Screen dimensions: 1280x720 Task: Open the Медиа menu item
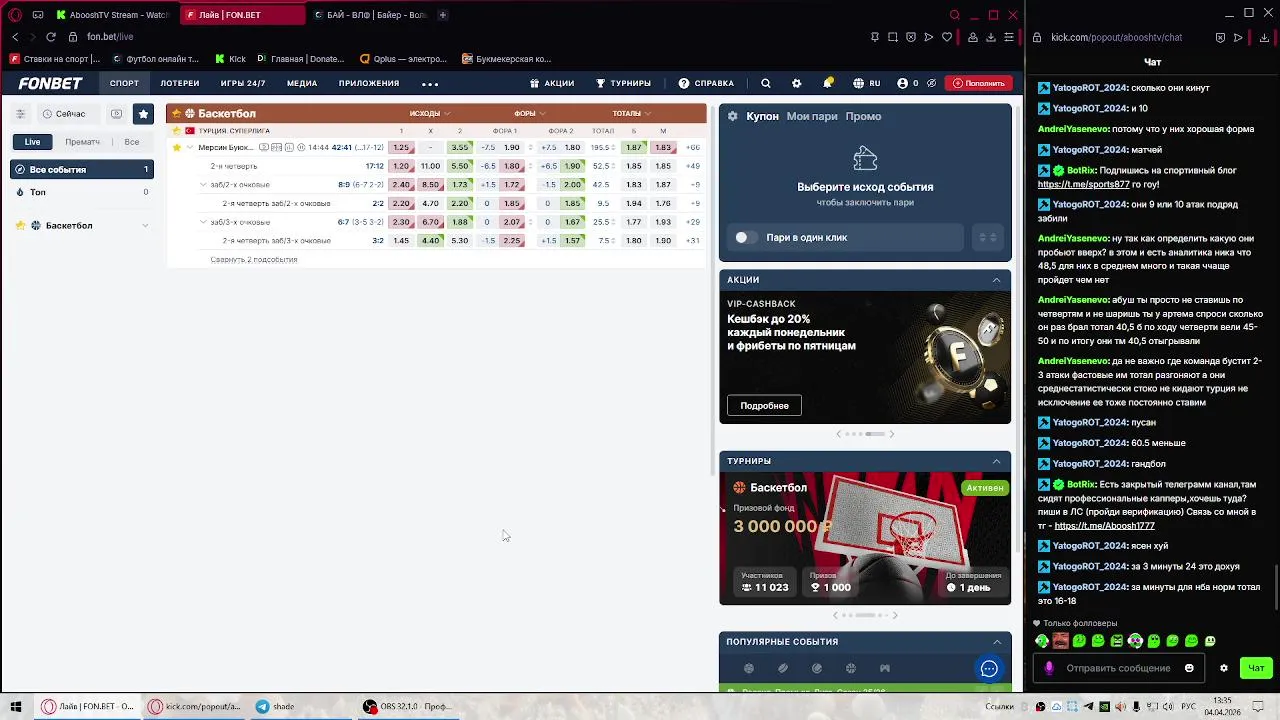pyautogui.click(x=302, y=83)
